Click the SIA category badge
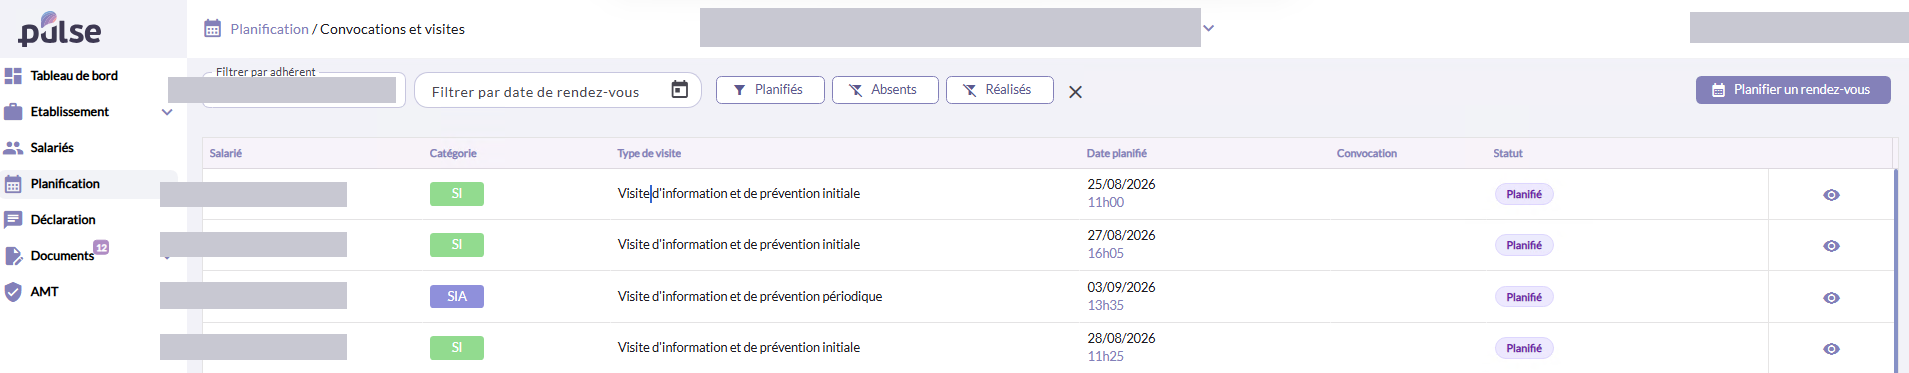The width and height of the screenshot is (1909, 373). pyautogui.click(x=457, y=297)
